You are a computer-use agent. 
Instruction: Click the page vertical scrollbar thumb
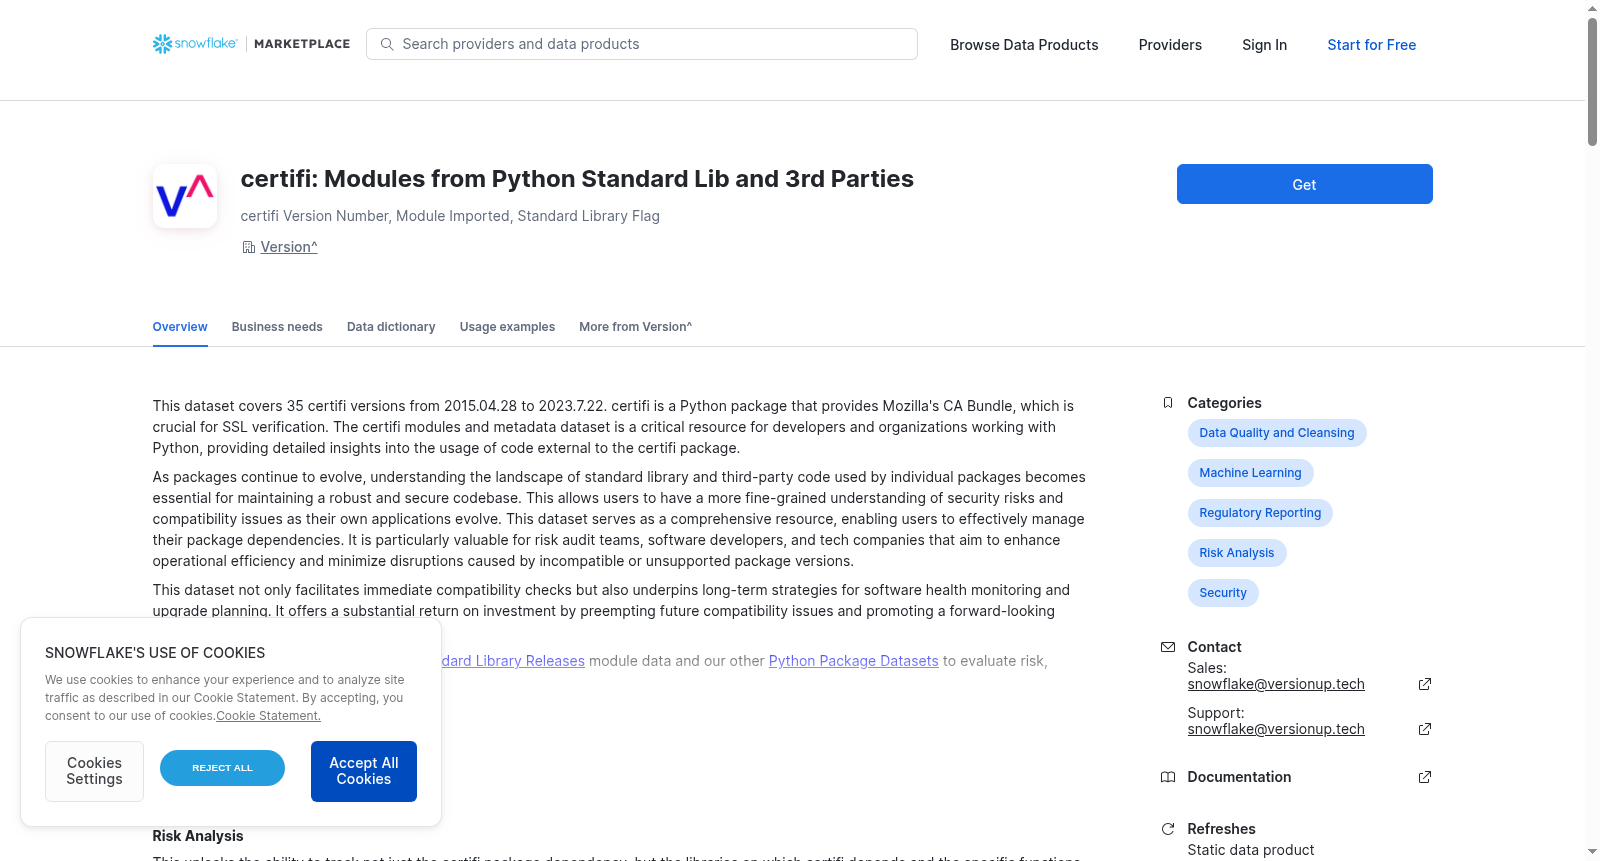[1592, 82]
